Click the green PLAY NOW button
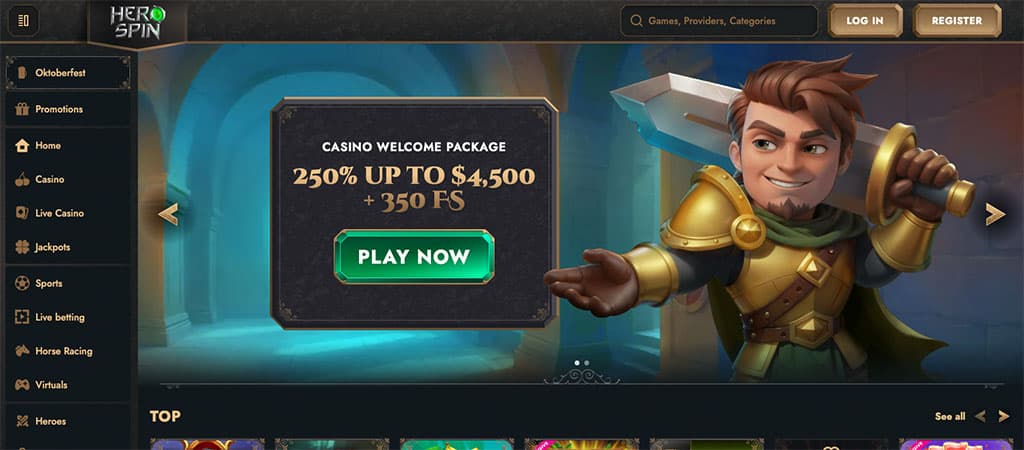1024x450 pixels. click(x=414, y=257)
